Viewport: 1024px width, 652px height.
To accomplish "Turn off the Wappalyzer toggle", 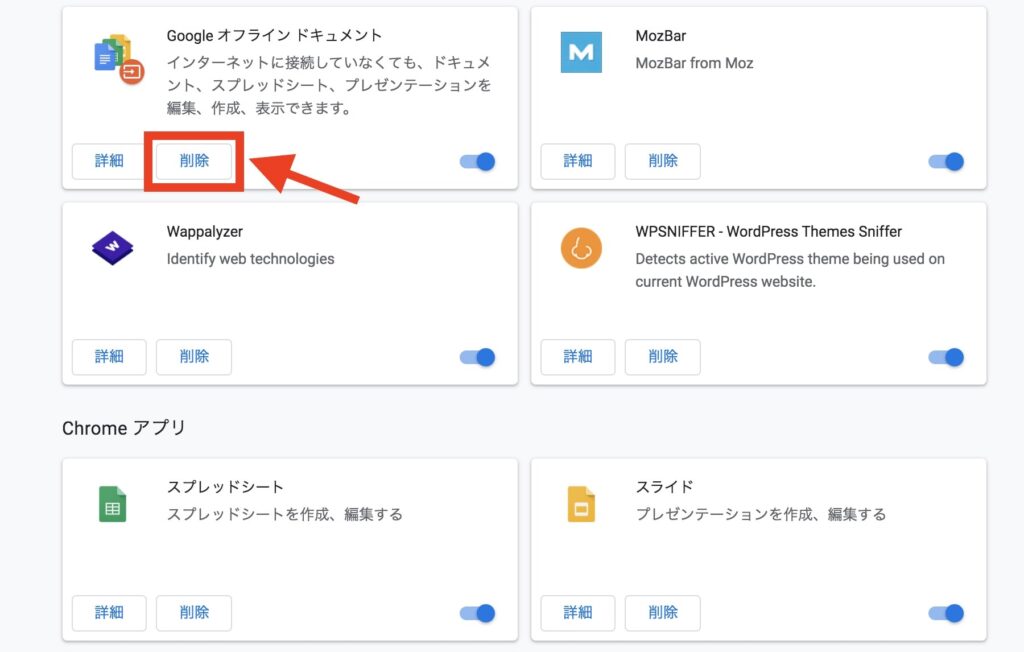I will pyautogui.click(x=477, y=357).
